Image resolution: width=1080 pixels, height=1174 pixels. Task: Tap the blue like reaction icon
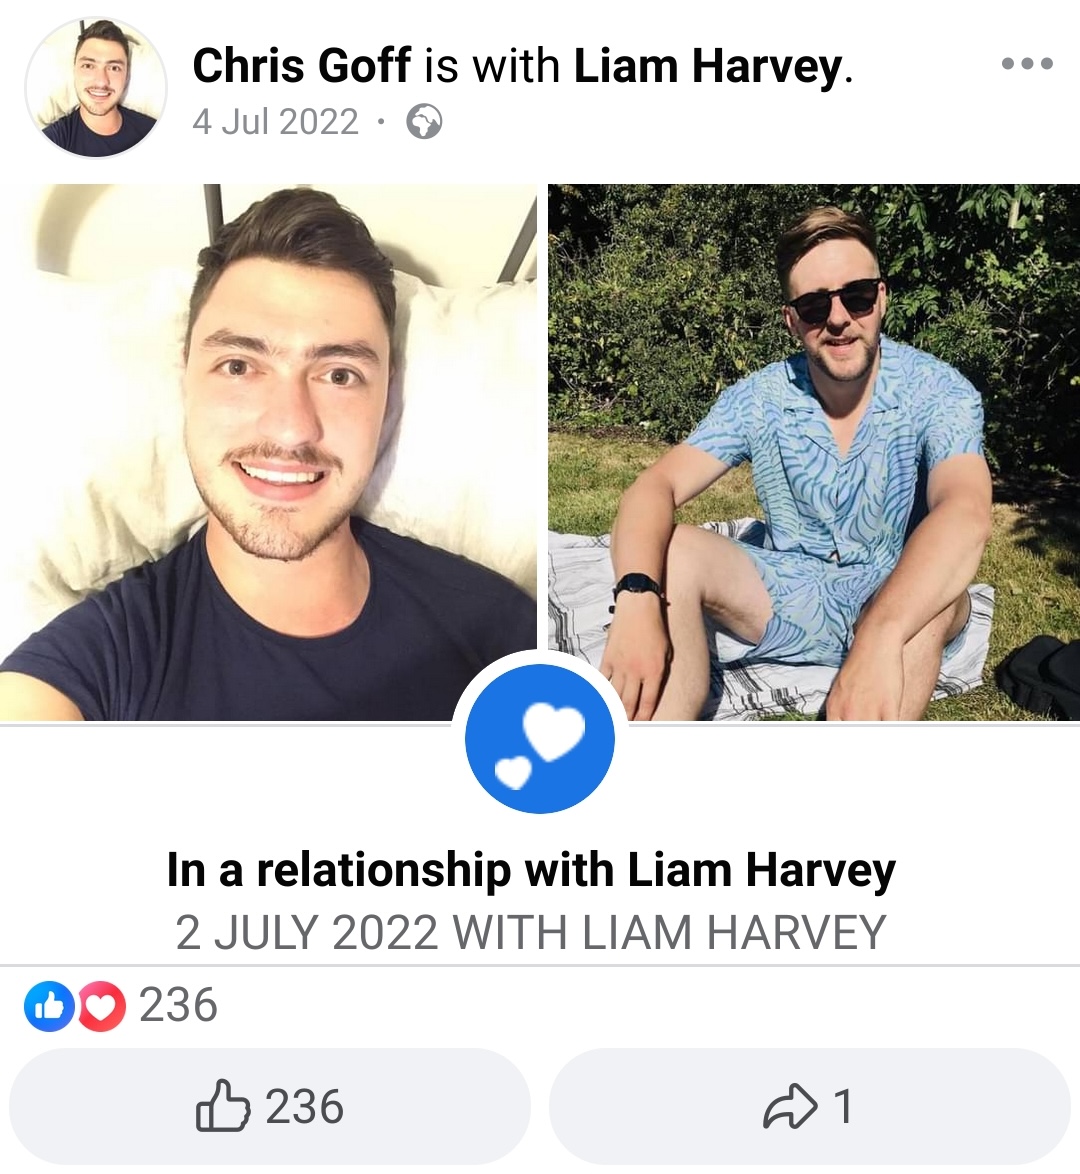pyautogui.click(x=49, y=1006)
